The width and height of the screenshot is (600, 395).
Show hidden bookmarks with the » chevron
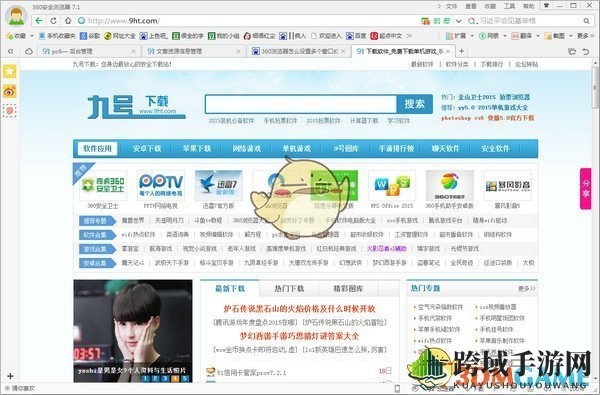[x=409, y=36]
